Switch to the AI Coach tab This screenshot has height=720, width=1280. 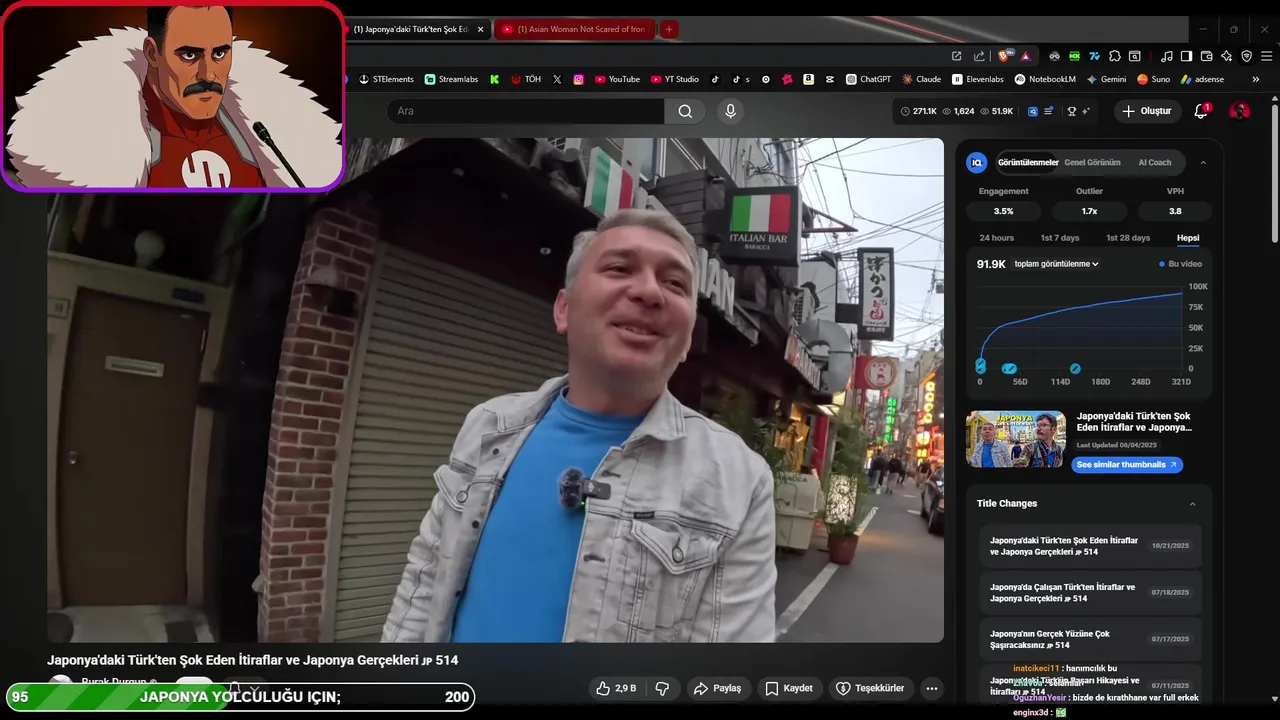click(1155, 162)
